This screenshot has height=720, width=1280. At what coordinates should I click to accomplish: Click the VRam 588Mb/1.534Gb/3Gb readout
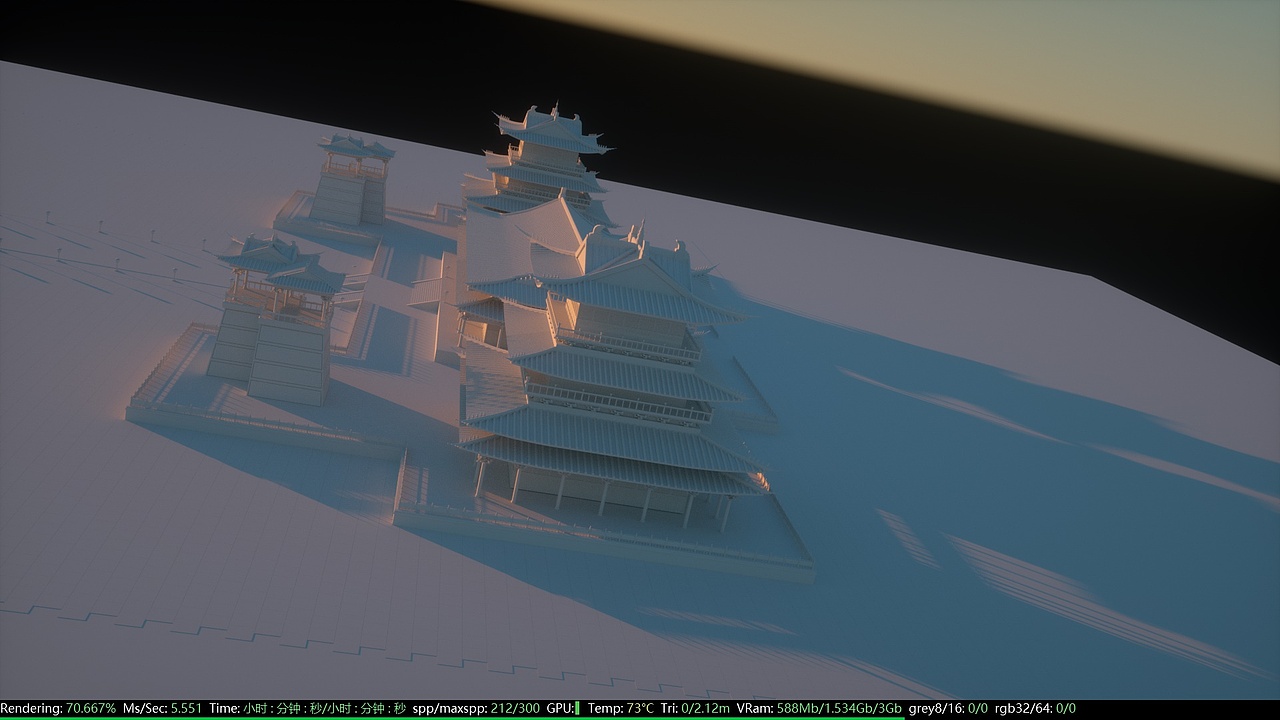(x=819, y=708)
